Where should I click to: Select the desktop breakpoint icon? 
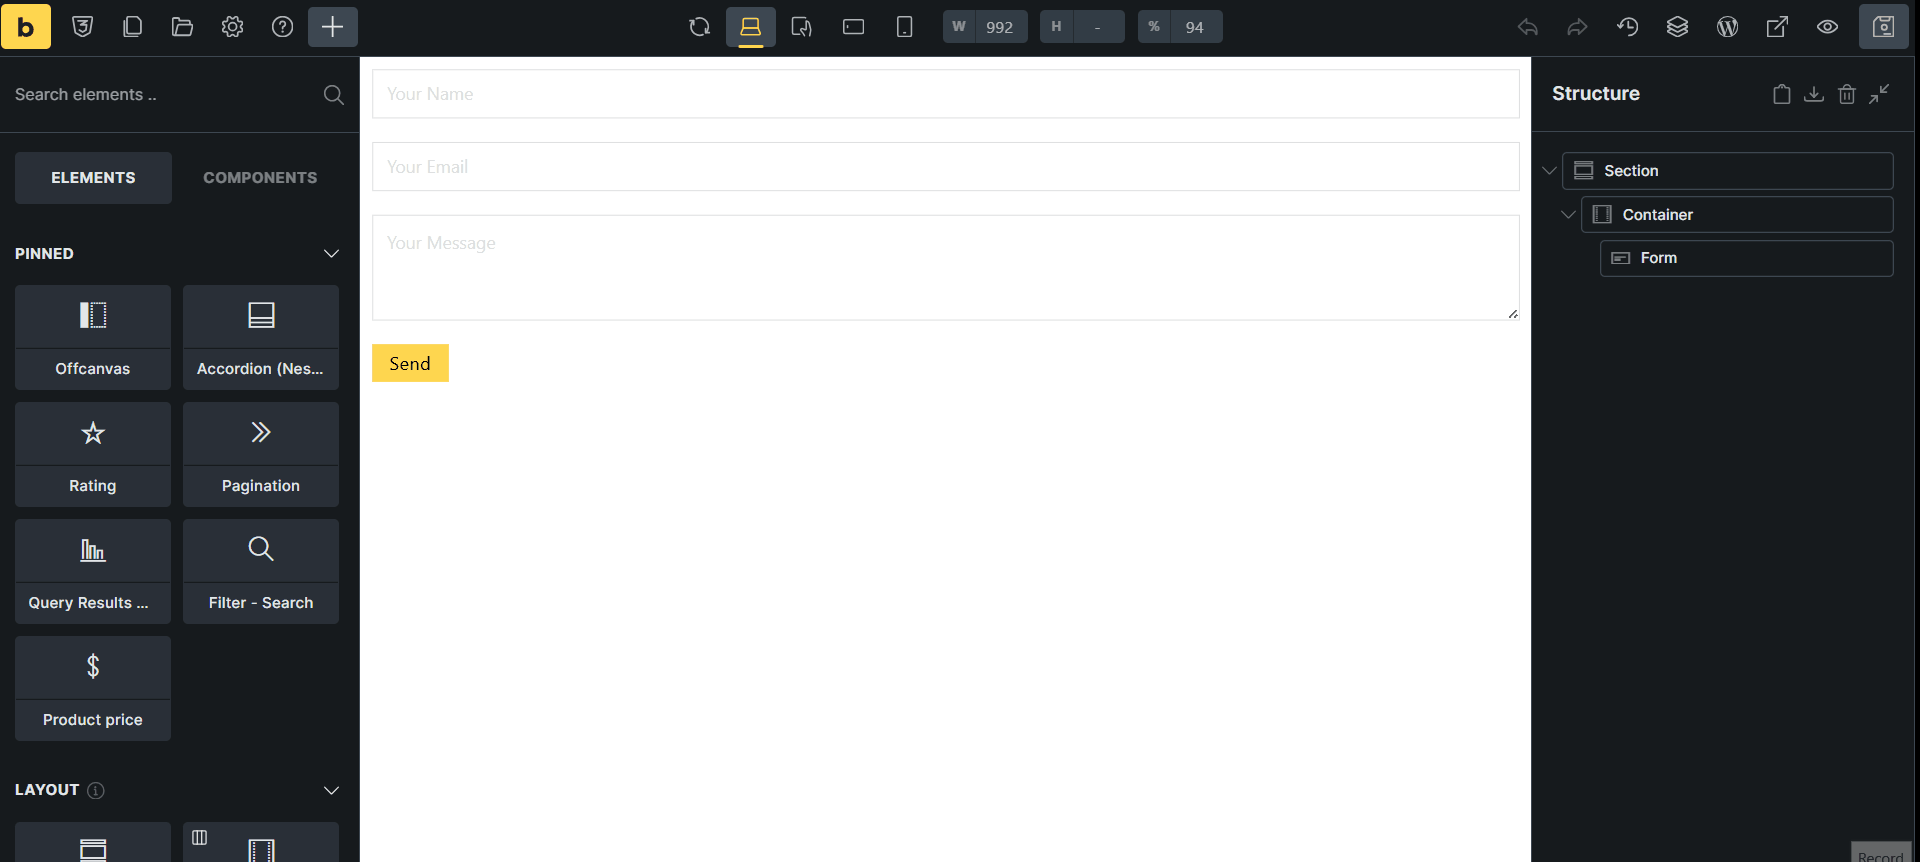click(x=751, y=27)
